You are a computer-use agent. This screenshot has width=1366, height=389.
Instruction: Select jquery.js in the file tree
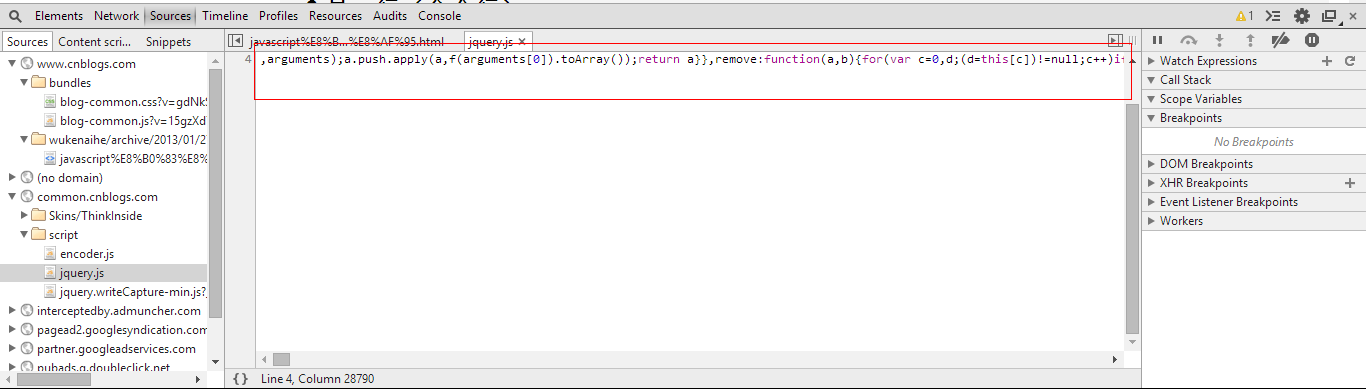(x=82, y=273)
